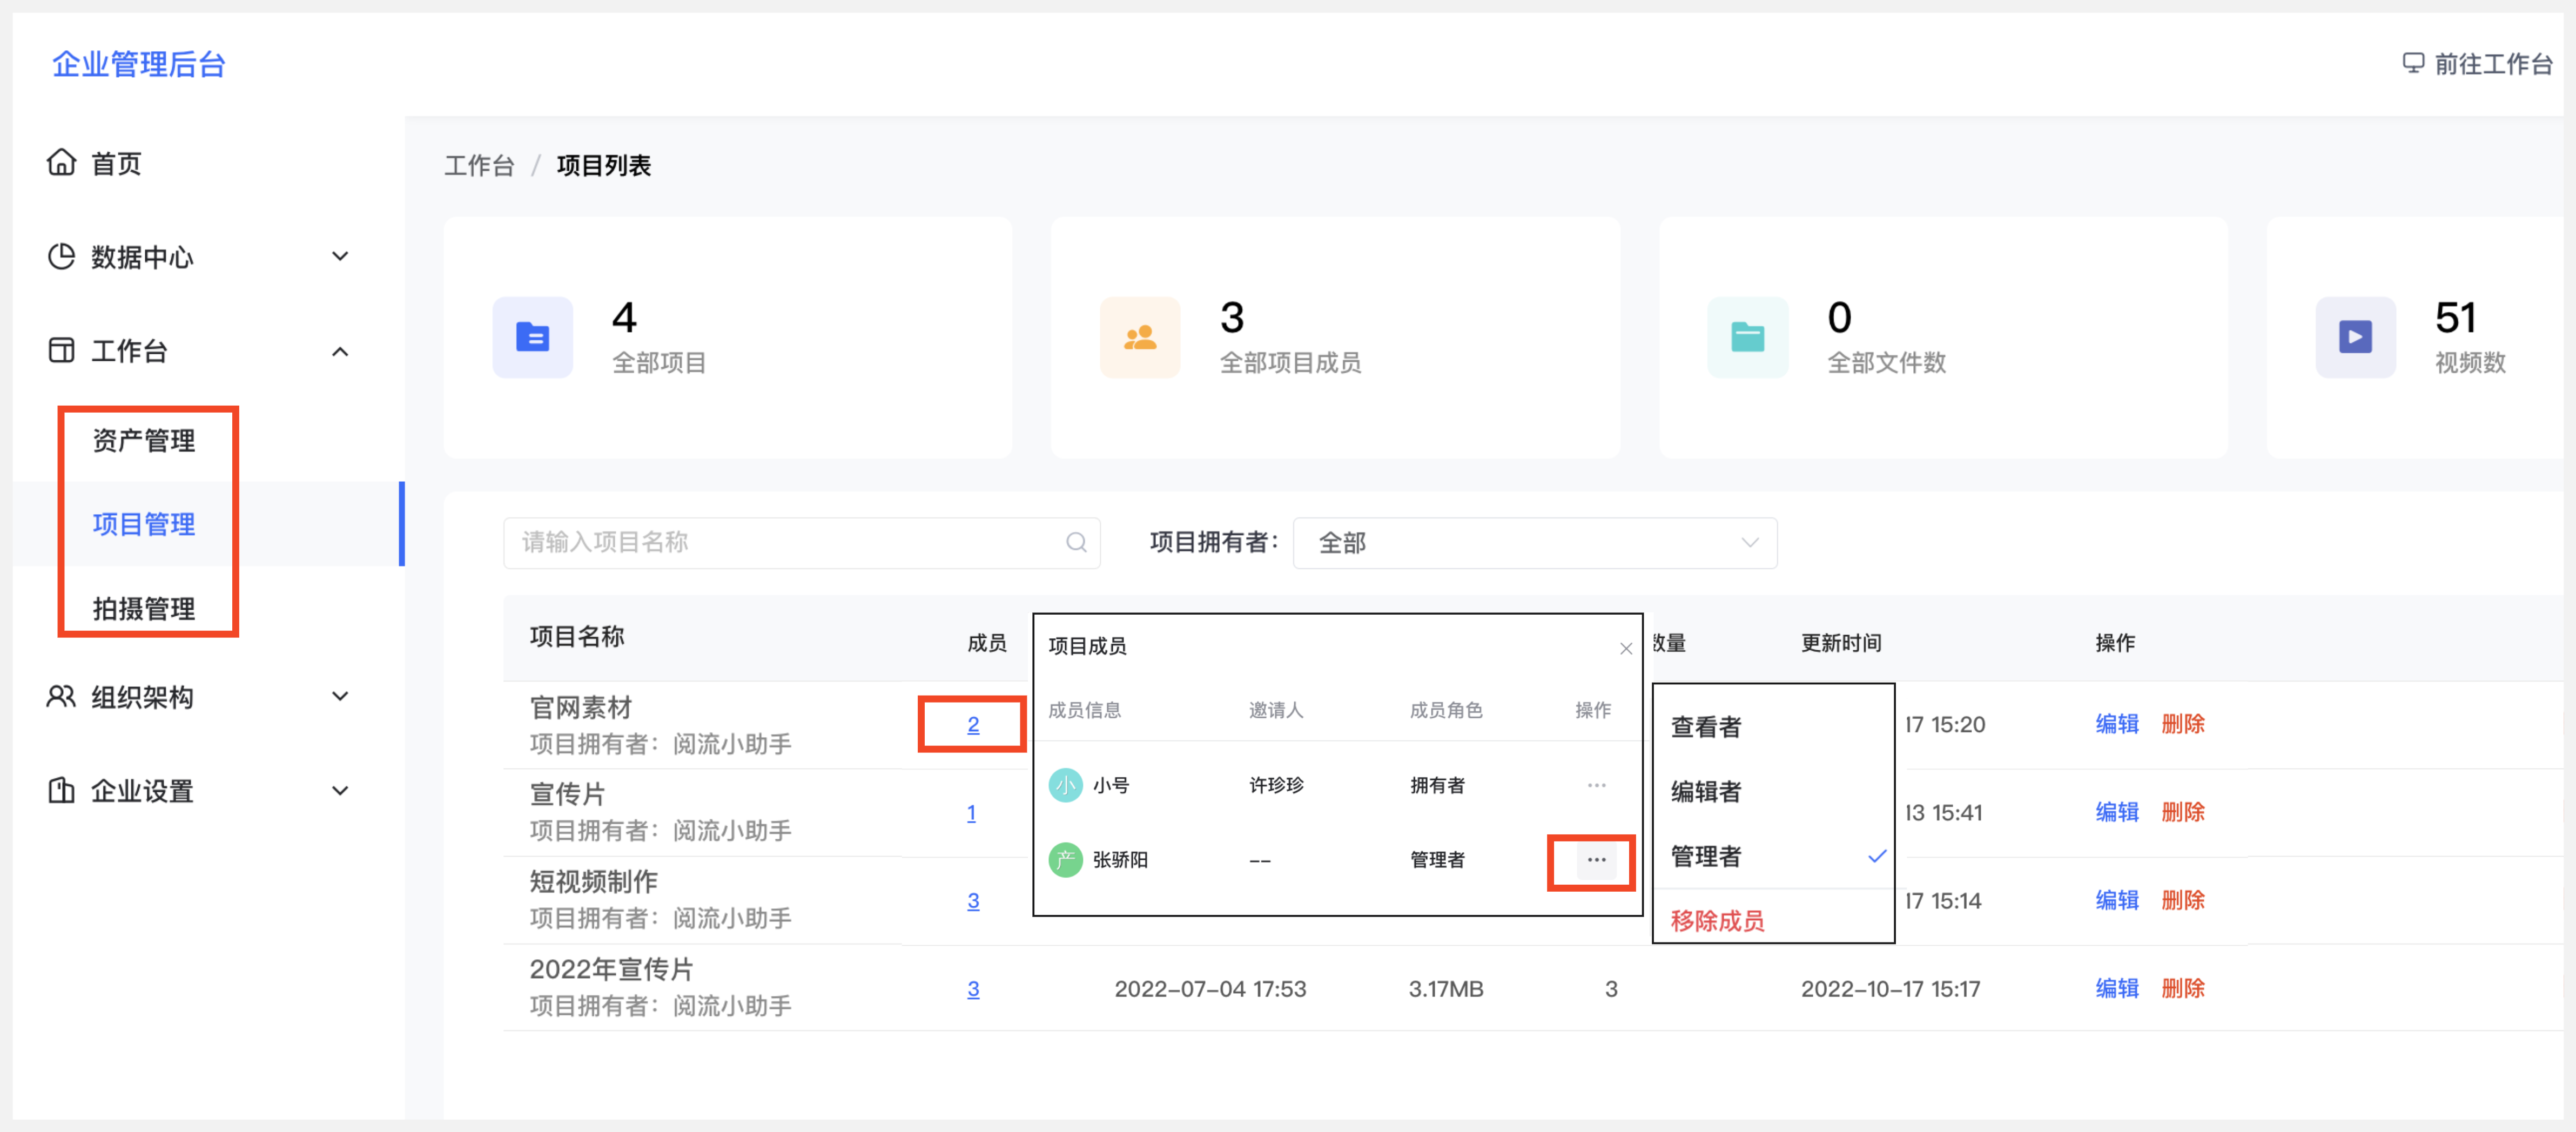Open the more options for 张骄阳

point(1596,860)
